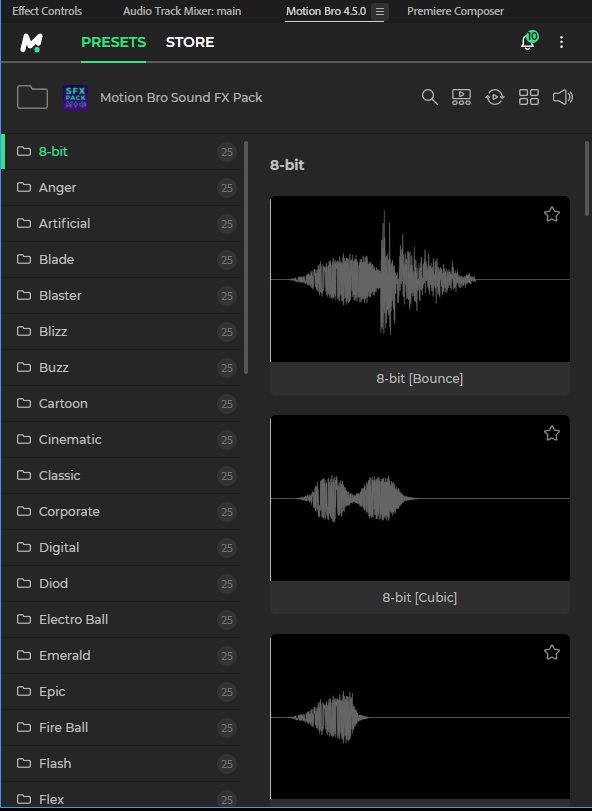The width and height of the screenshot is (592, 811).
Task: Open the Epic category
Action: click(122, 691)
